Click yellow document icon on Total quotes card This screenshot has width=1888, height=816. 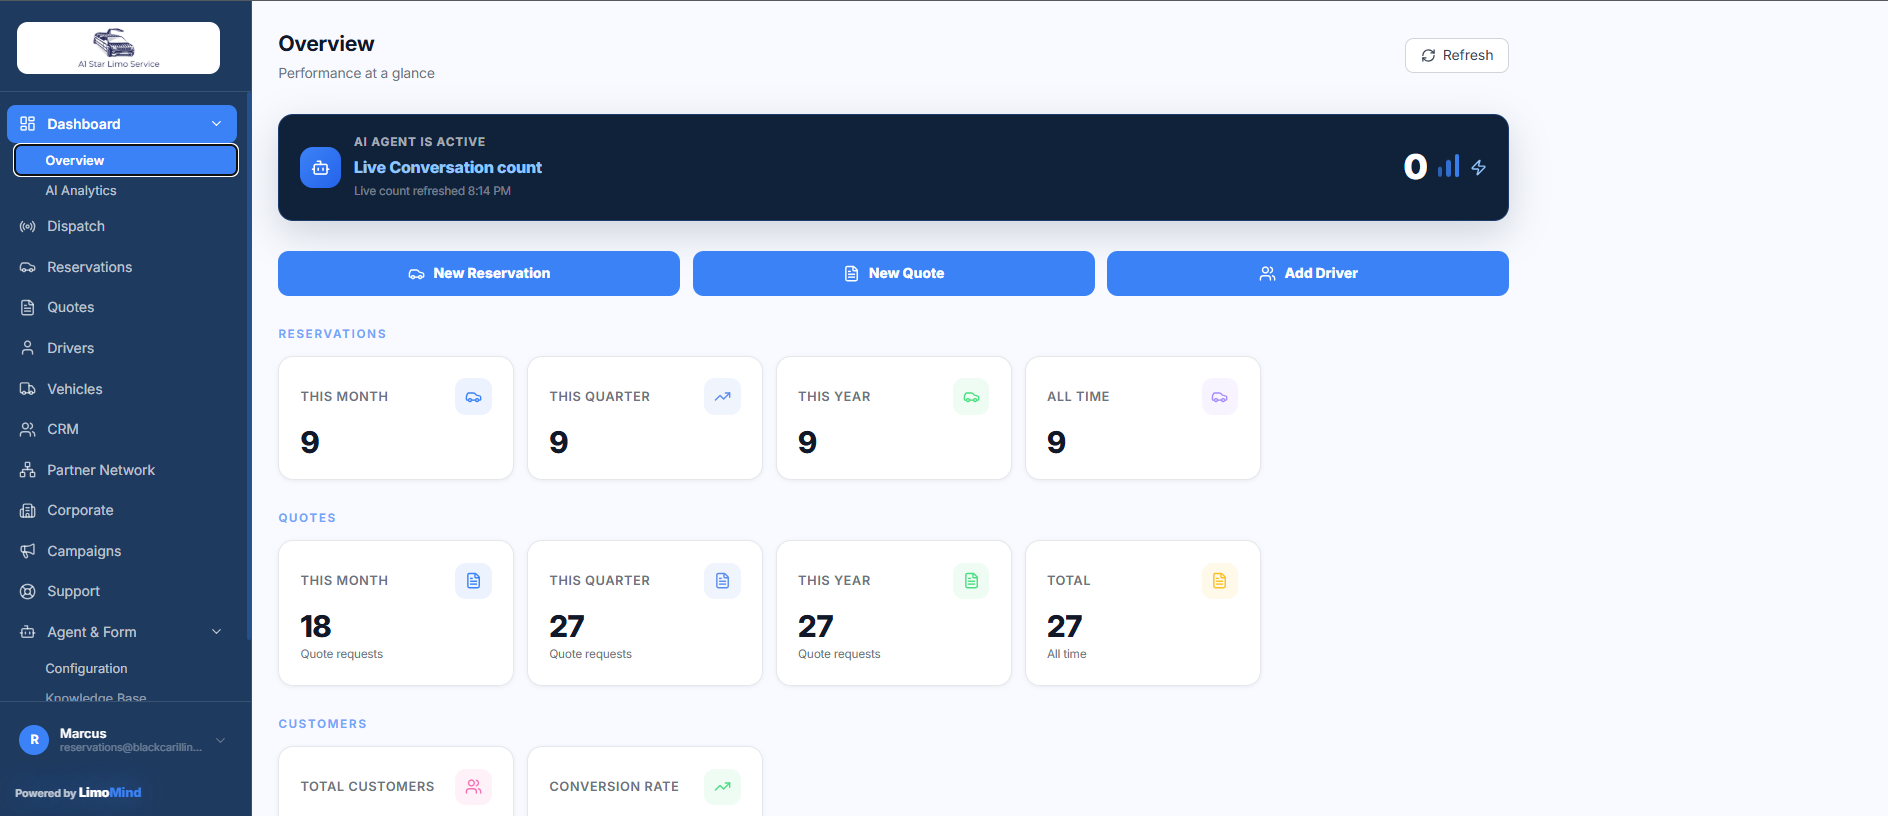[1219, 581]
